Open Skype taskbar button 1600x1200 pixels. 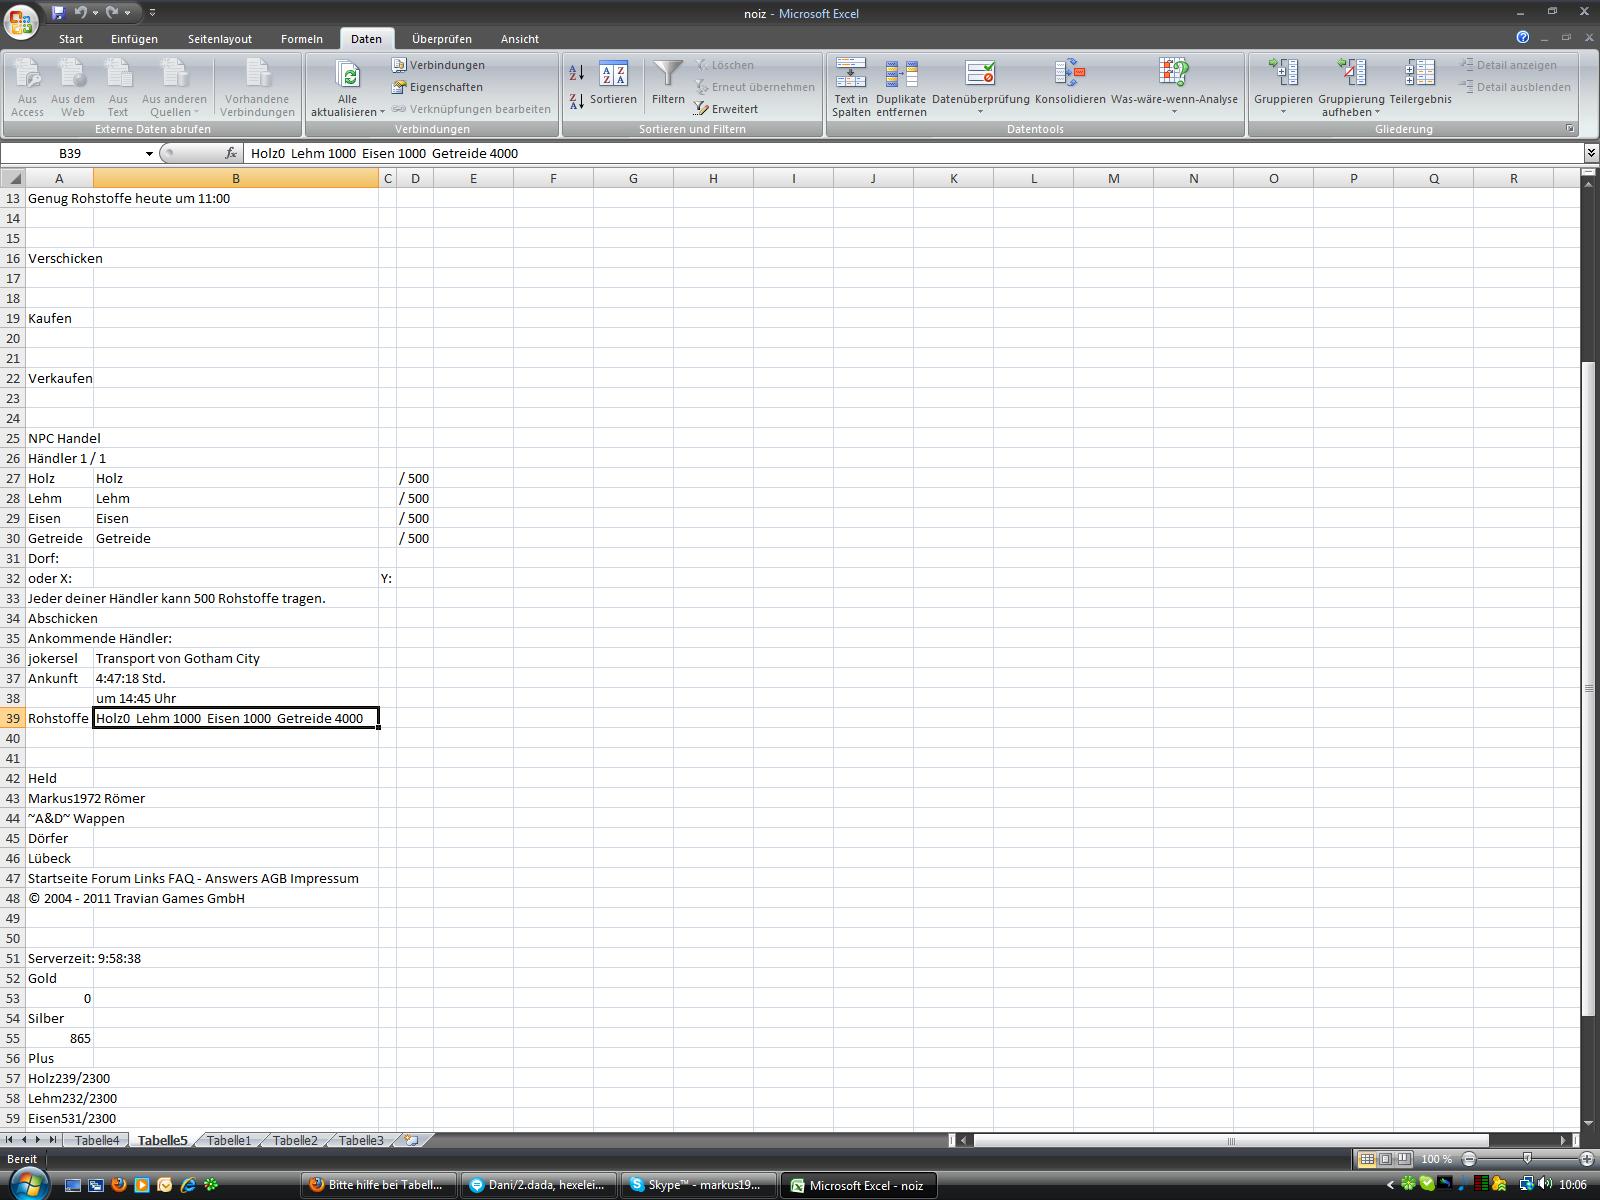click(696, 1185)
